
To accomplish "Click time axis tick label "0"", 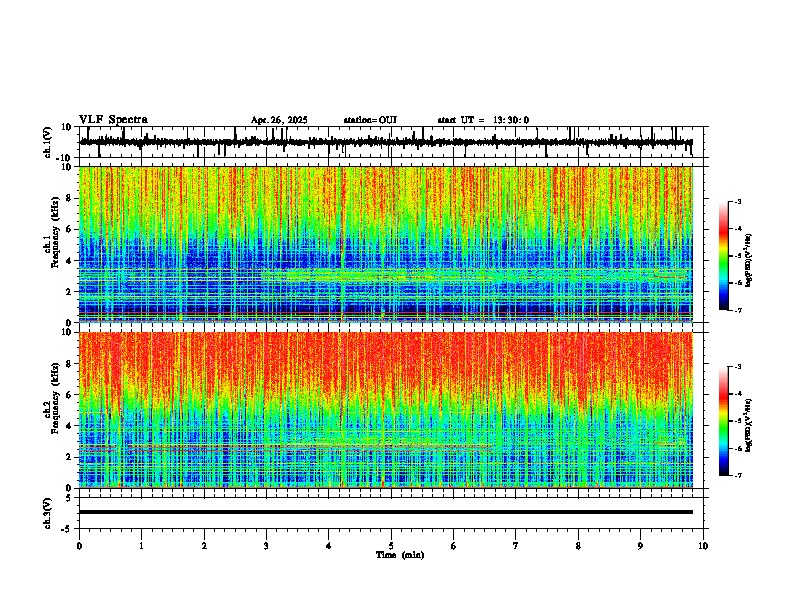I will [79, 546].
